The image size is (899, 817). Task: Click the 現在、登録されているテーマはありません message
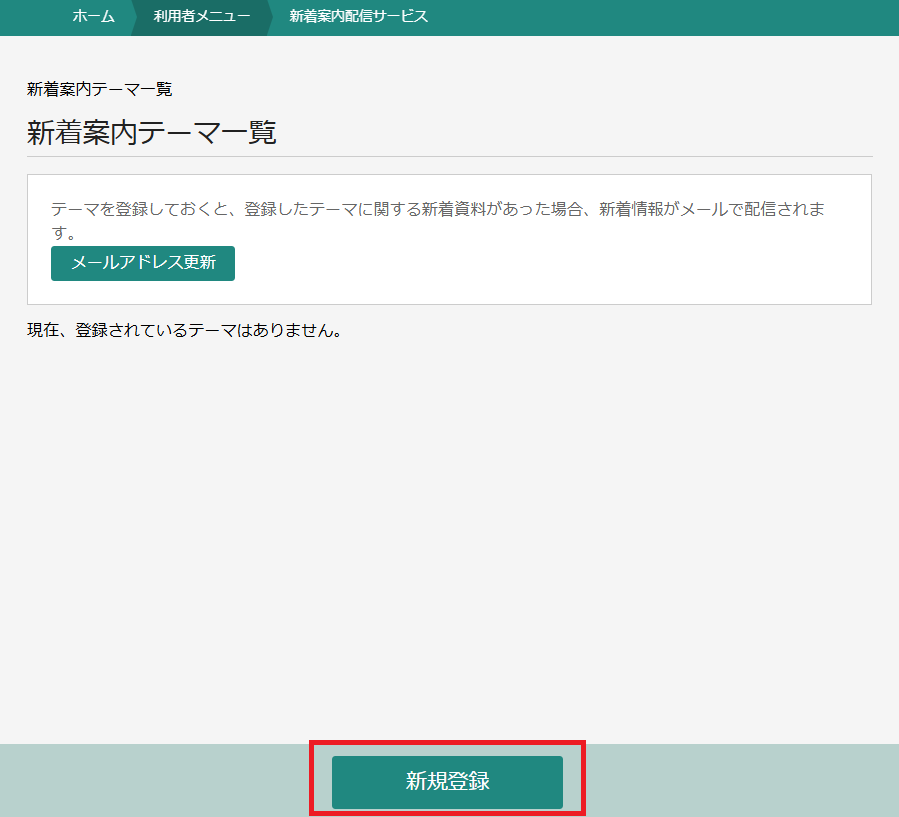click(x=185, y=330)
